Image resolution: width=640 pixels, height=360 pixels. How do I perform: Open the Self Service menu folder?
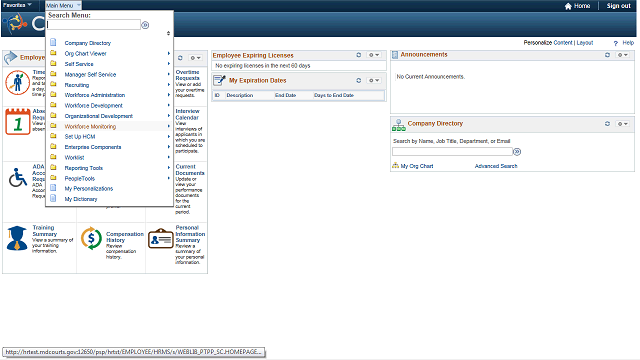click(x=79, y=64)
